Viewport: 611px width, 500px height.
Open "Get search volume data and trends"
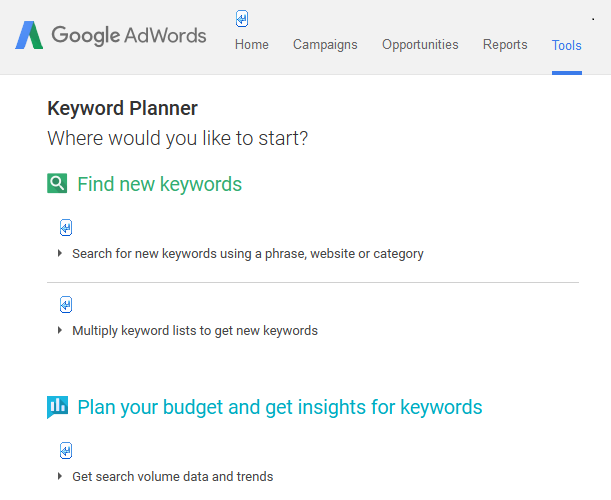tap(172, 477)
